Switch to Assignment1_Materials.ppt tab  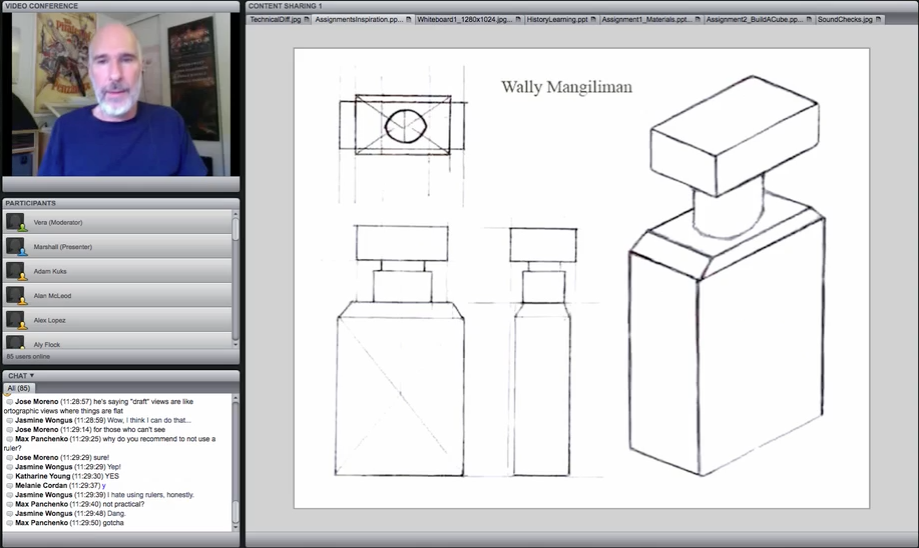651,19
